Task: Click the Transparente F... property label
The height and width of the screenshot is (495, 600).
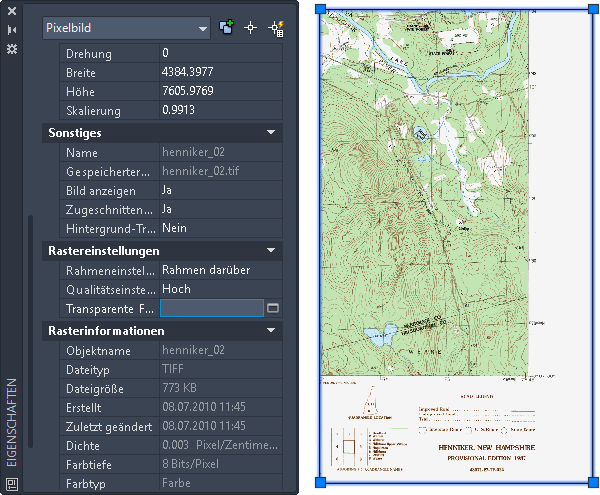Action: point(110,309)
